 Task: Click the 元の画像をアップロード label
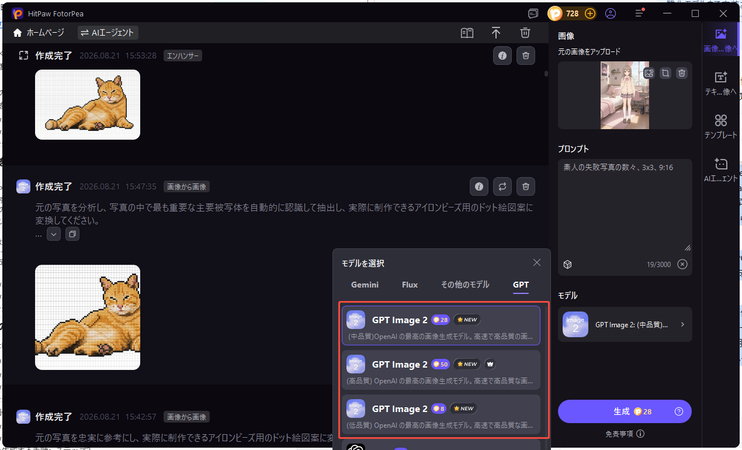589,52
